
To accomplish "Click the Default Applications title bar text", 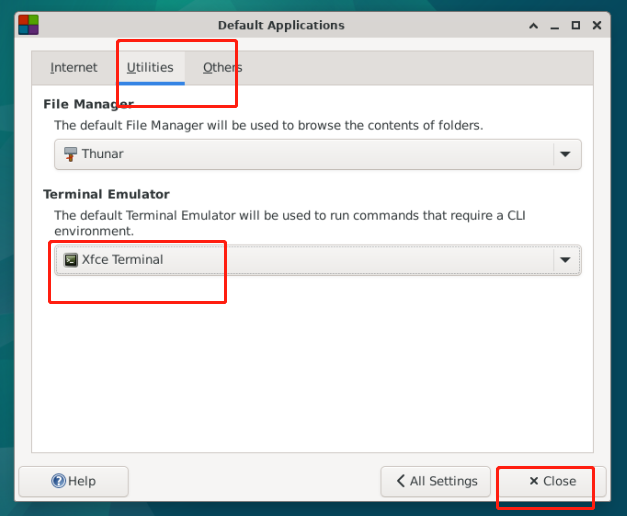I will pyautogui.click(x=280, y=25).
